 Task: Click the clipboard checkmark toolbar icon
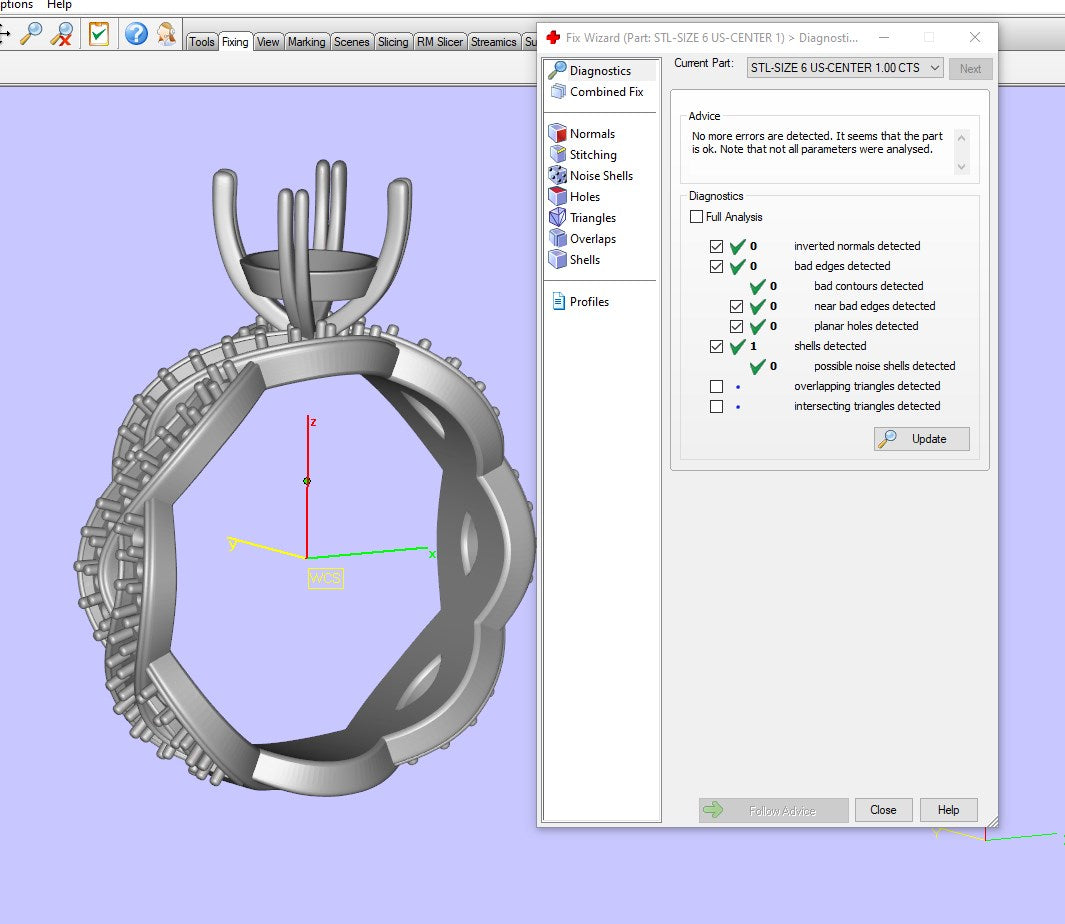click(x=98, y=34)
